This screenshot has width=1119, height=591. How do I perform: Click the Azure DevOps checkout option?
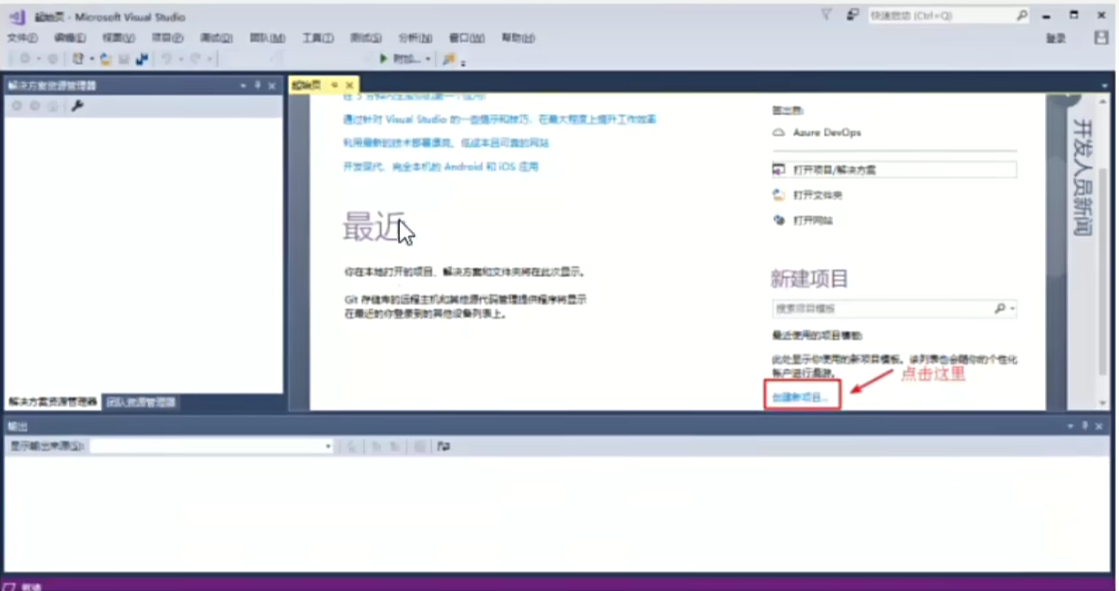817,133
